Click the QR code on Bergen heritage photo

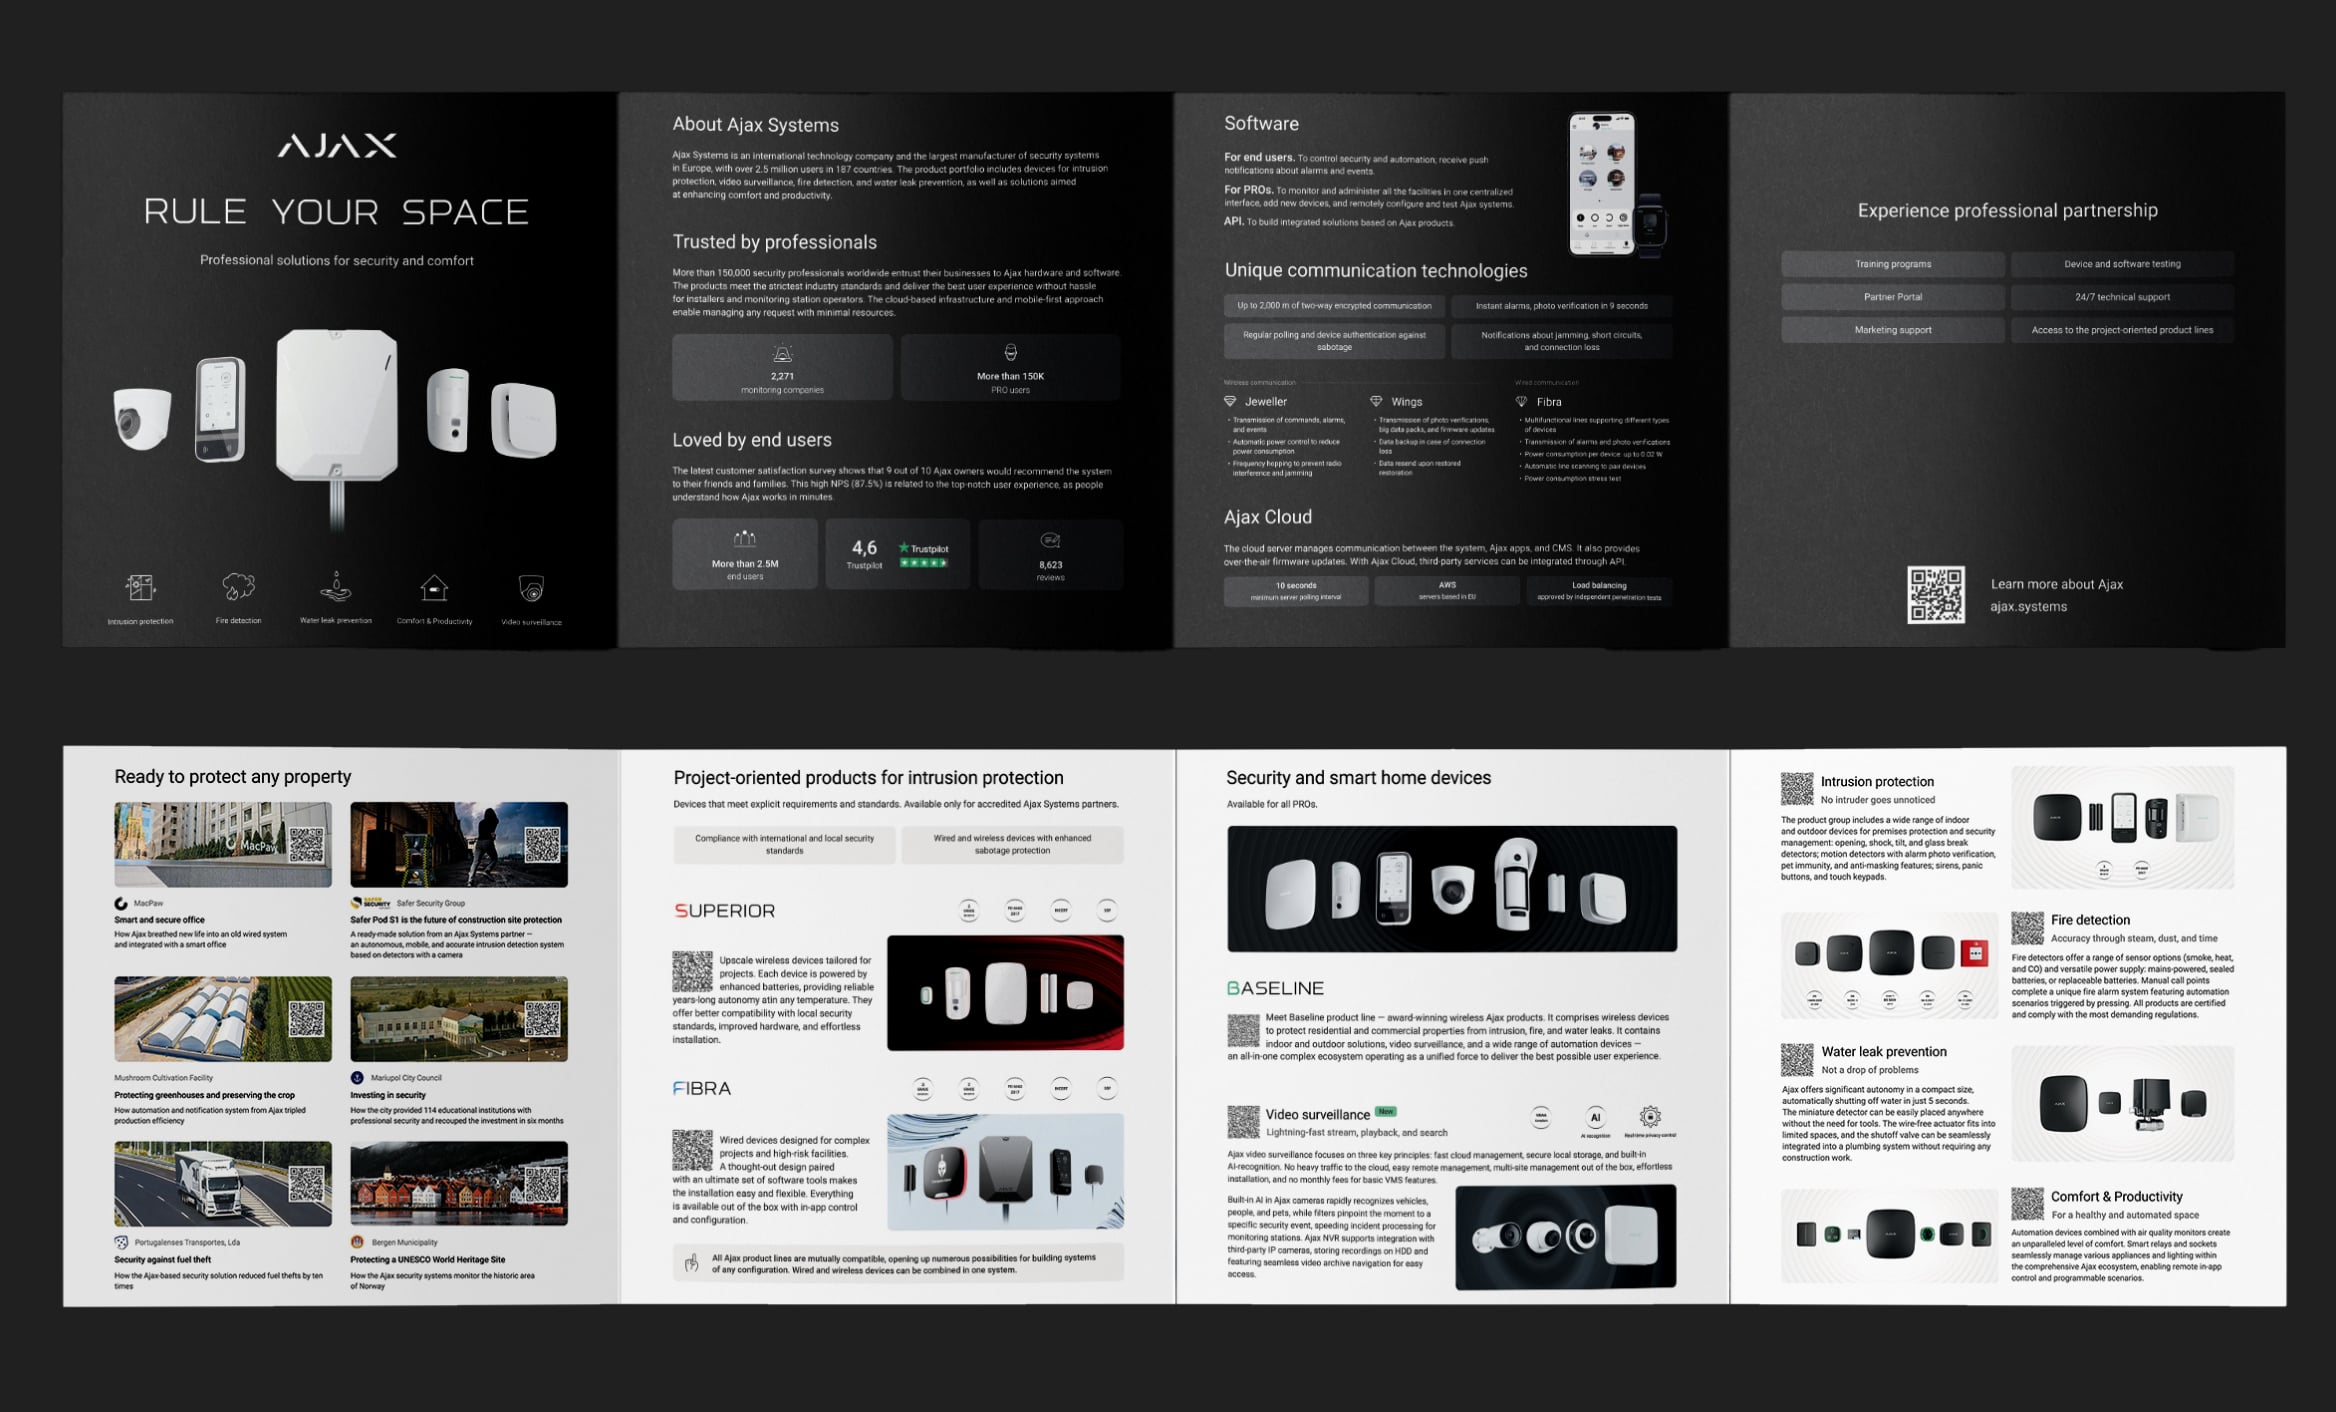tap(543, 1184)
